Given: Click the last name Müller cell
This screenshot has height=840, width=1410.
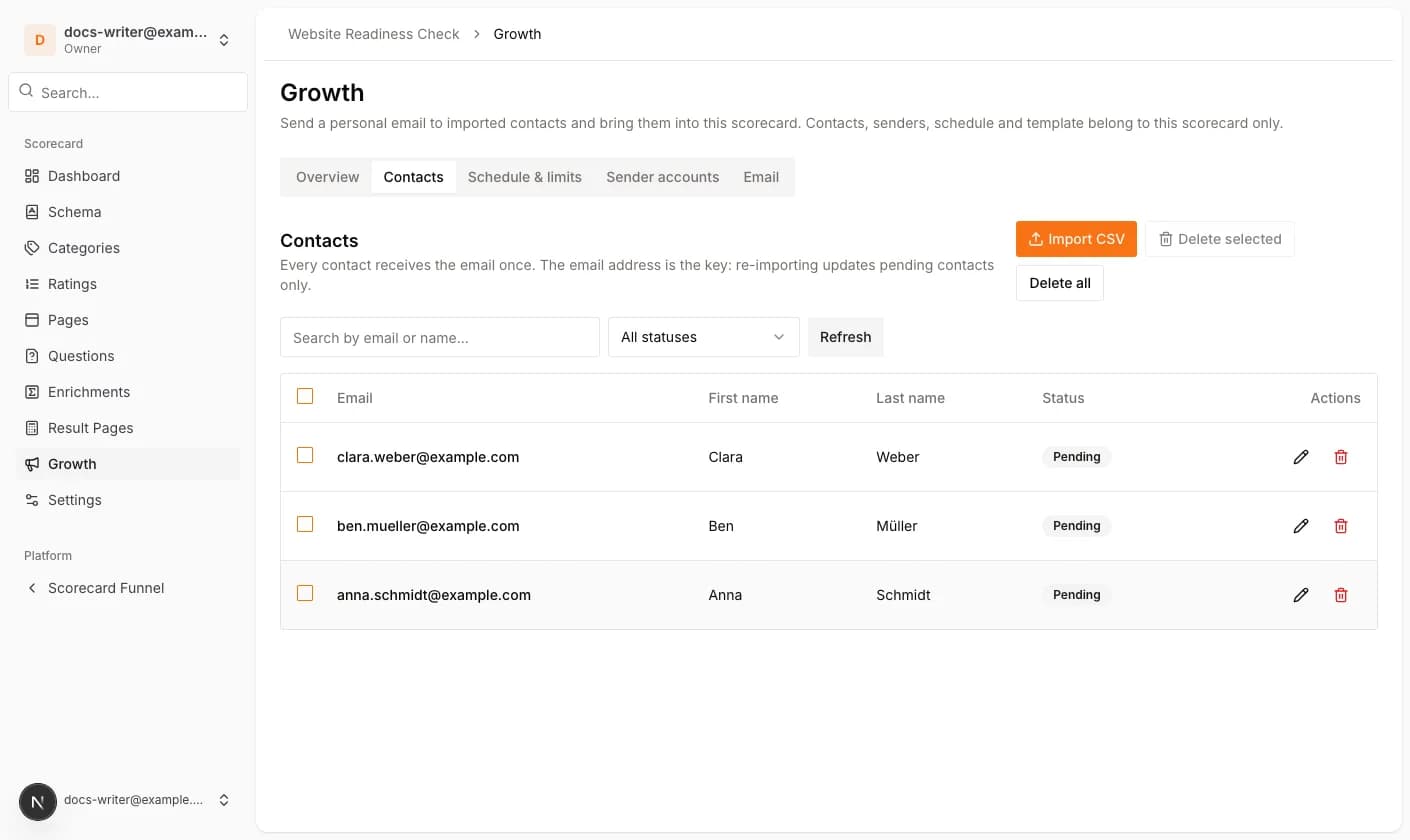Looking at the screenshot, I should coord(897,526).
